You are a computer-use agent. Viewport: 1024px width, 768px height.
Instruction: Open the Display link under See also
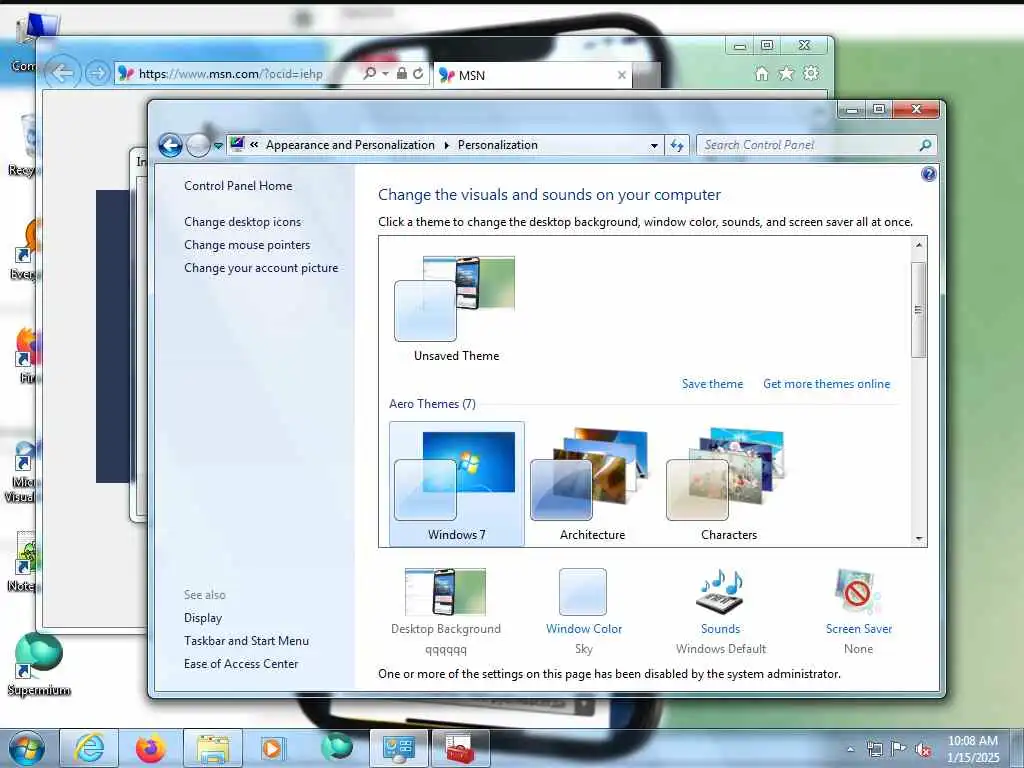click(x=203, y=618)
